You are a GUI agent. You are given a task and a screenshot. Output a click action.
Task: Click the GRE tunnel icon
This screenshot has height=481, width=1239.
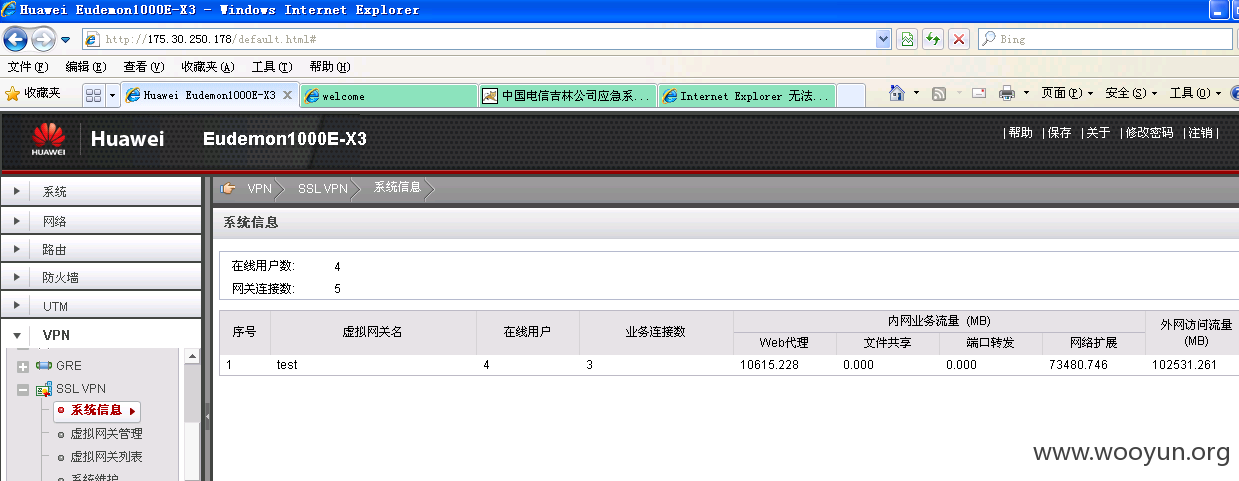pos(43,366)
